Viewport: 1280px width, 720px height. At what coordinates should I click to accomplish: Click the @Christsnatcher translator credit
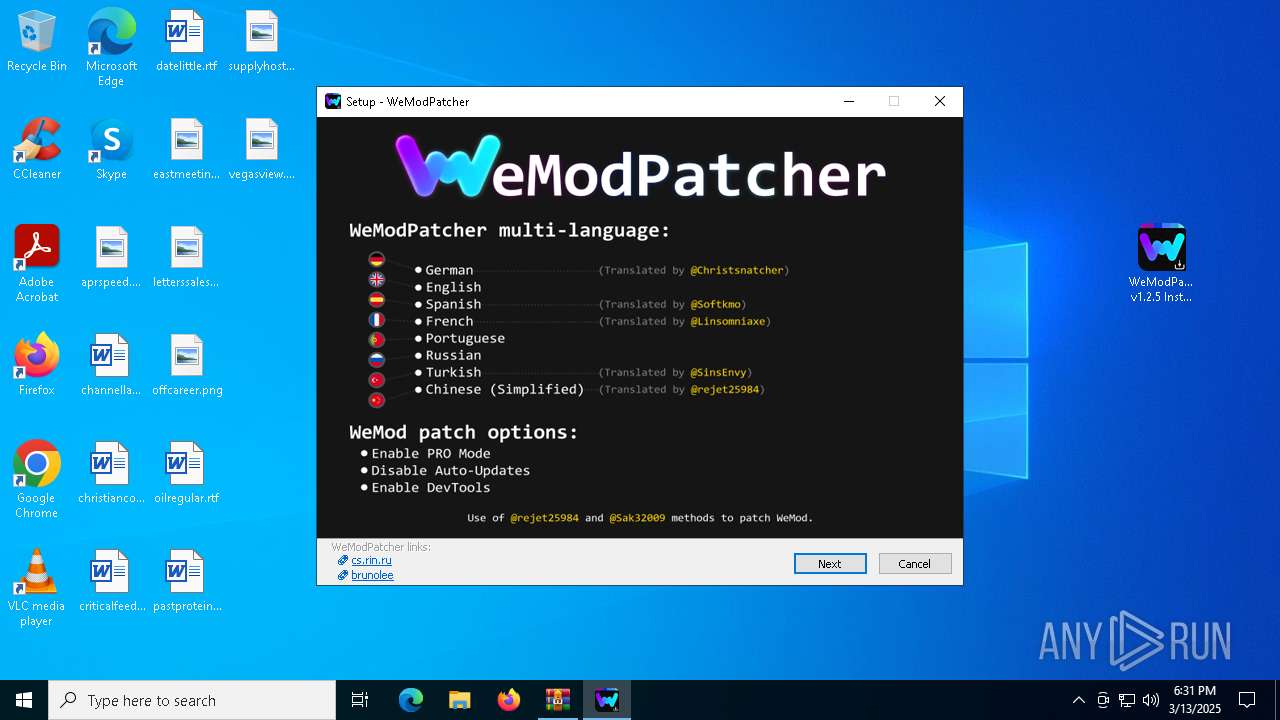[x=737, y=270]
